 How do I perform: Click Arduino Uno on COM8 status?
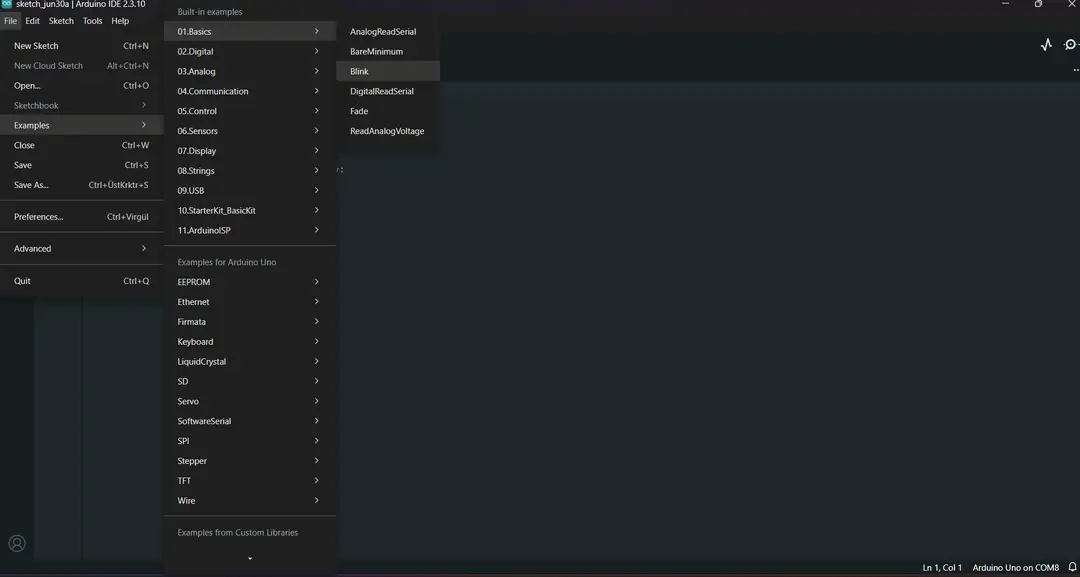click(x=1015, y=568)
